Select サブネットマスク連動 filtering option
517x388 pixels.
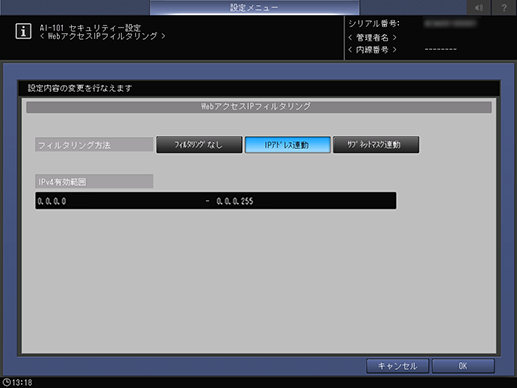point(376,145)
